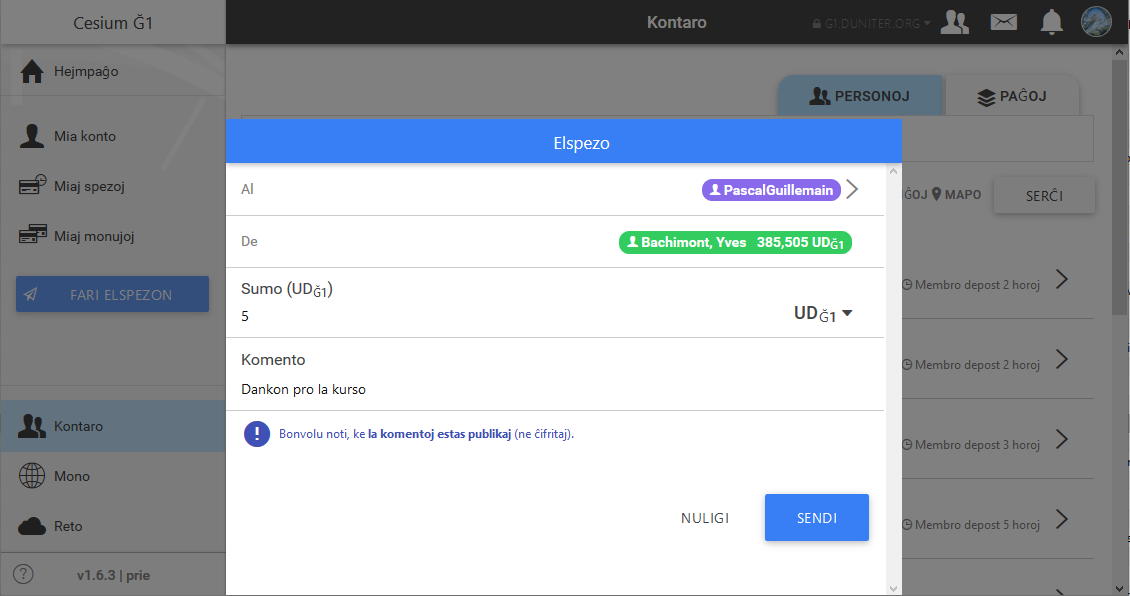The width and height of the screenshot is (1130, 596).
Task: Open Miaj monujoj wallets icon
Action: [32, 235]
